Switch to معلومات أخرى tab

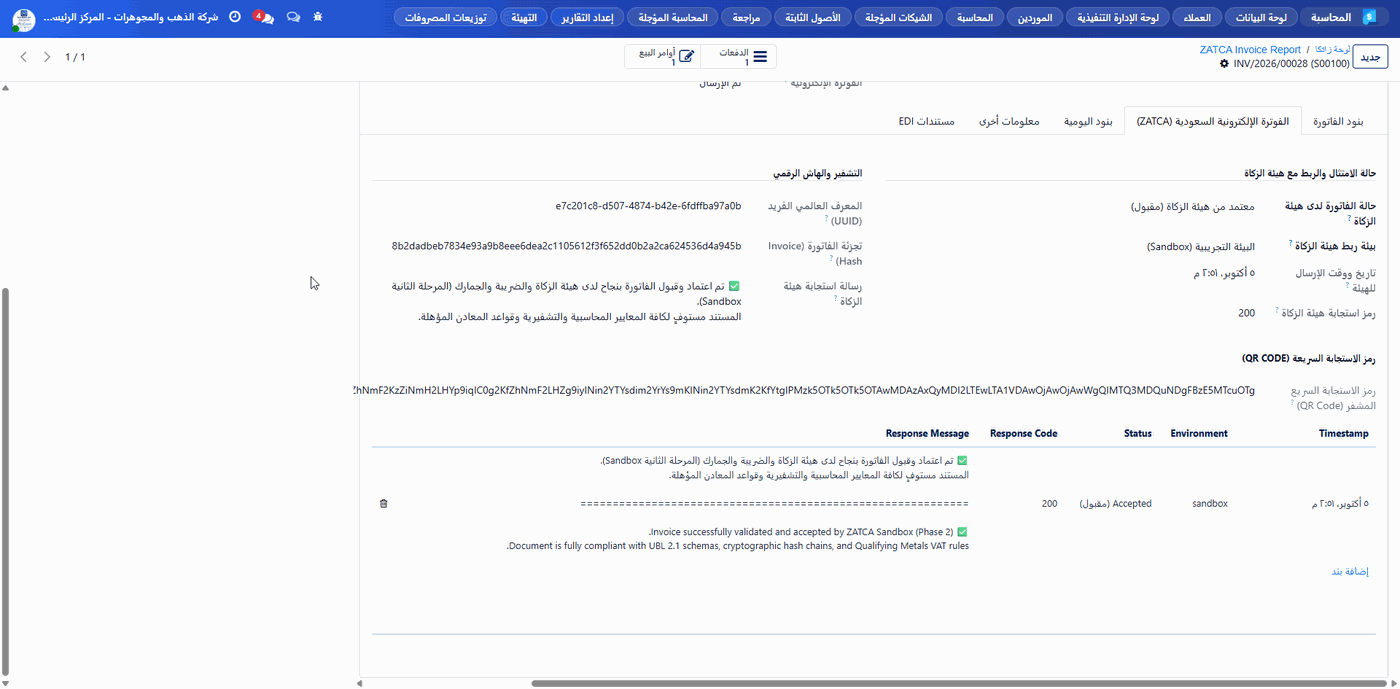[1009, 121]
